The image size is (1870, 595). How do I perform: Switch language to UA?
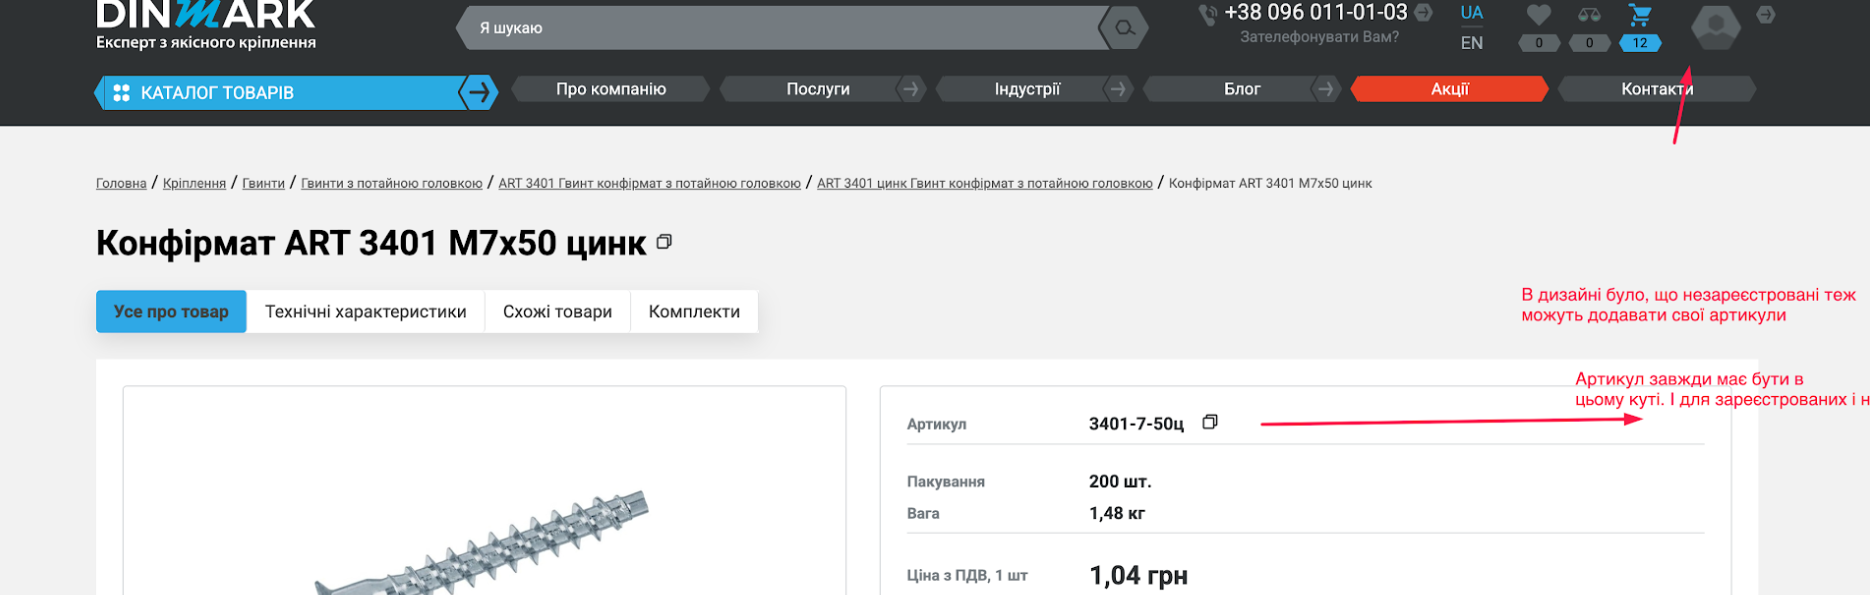click(x=1471, y=13)
